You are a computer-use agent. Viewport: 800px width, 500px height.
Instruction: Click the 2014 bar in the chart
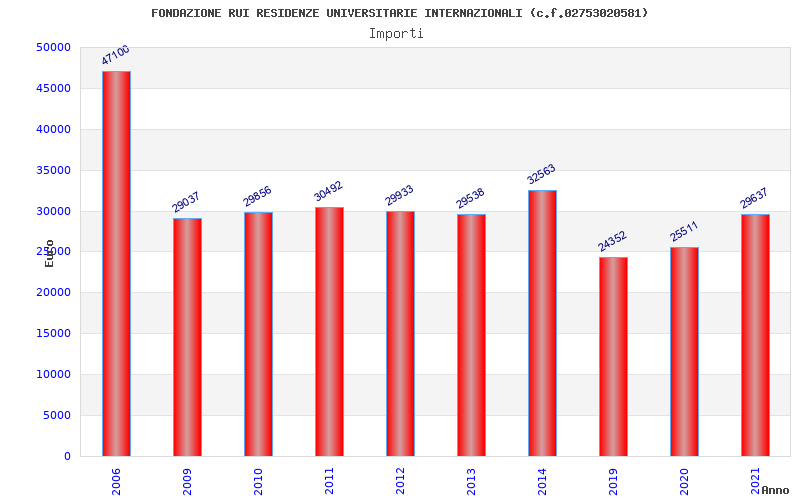[542, 323]
